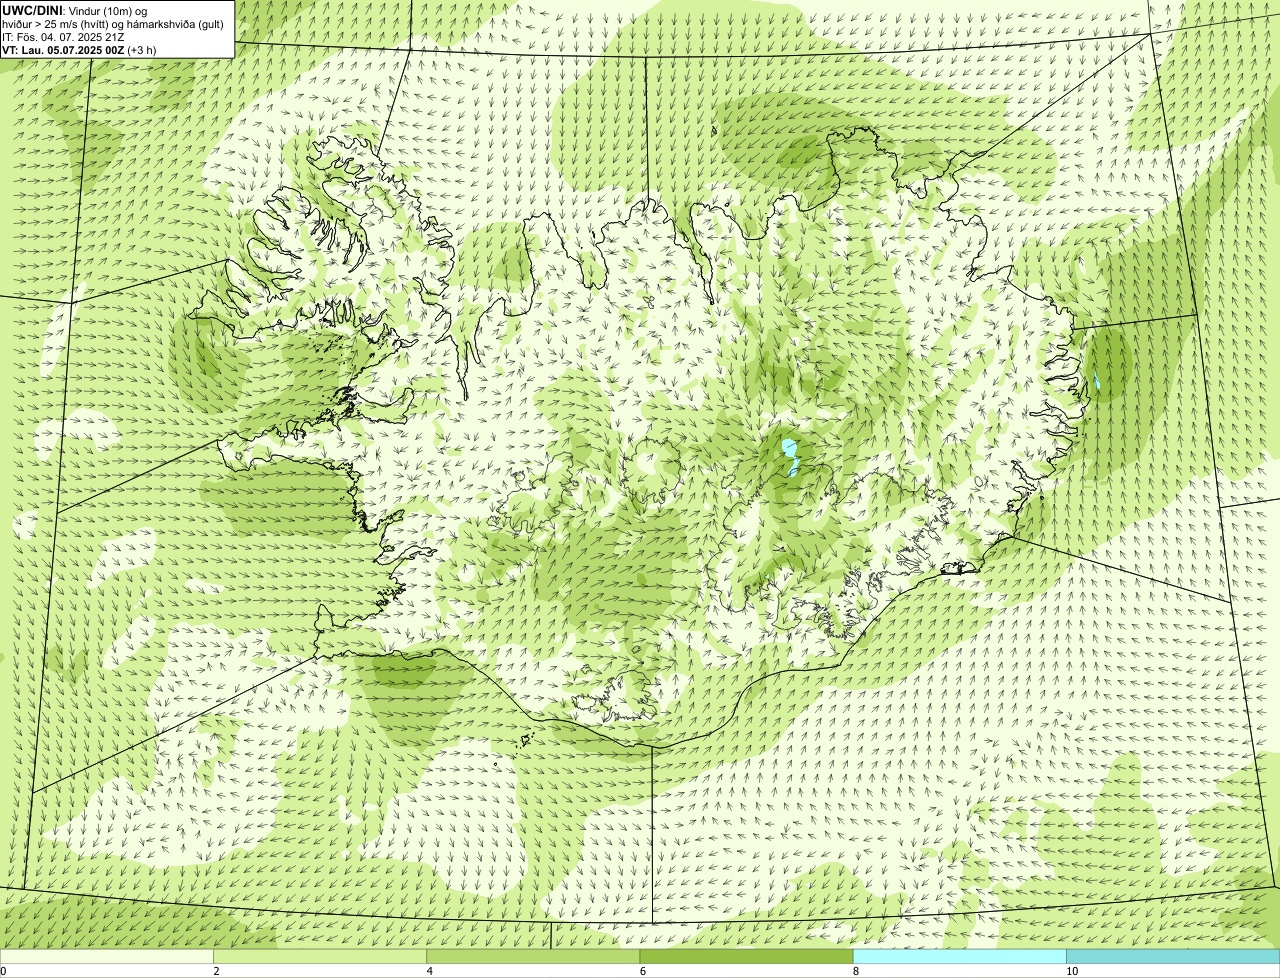Click the light green 2–4 m/s legend segment
This screenshot has height=978, width=1280.
click(x=320, y=956)
